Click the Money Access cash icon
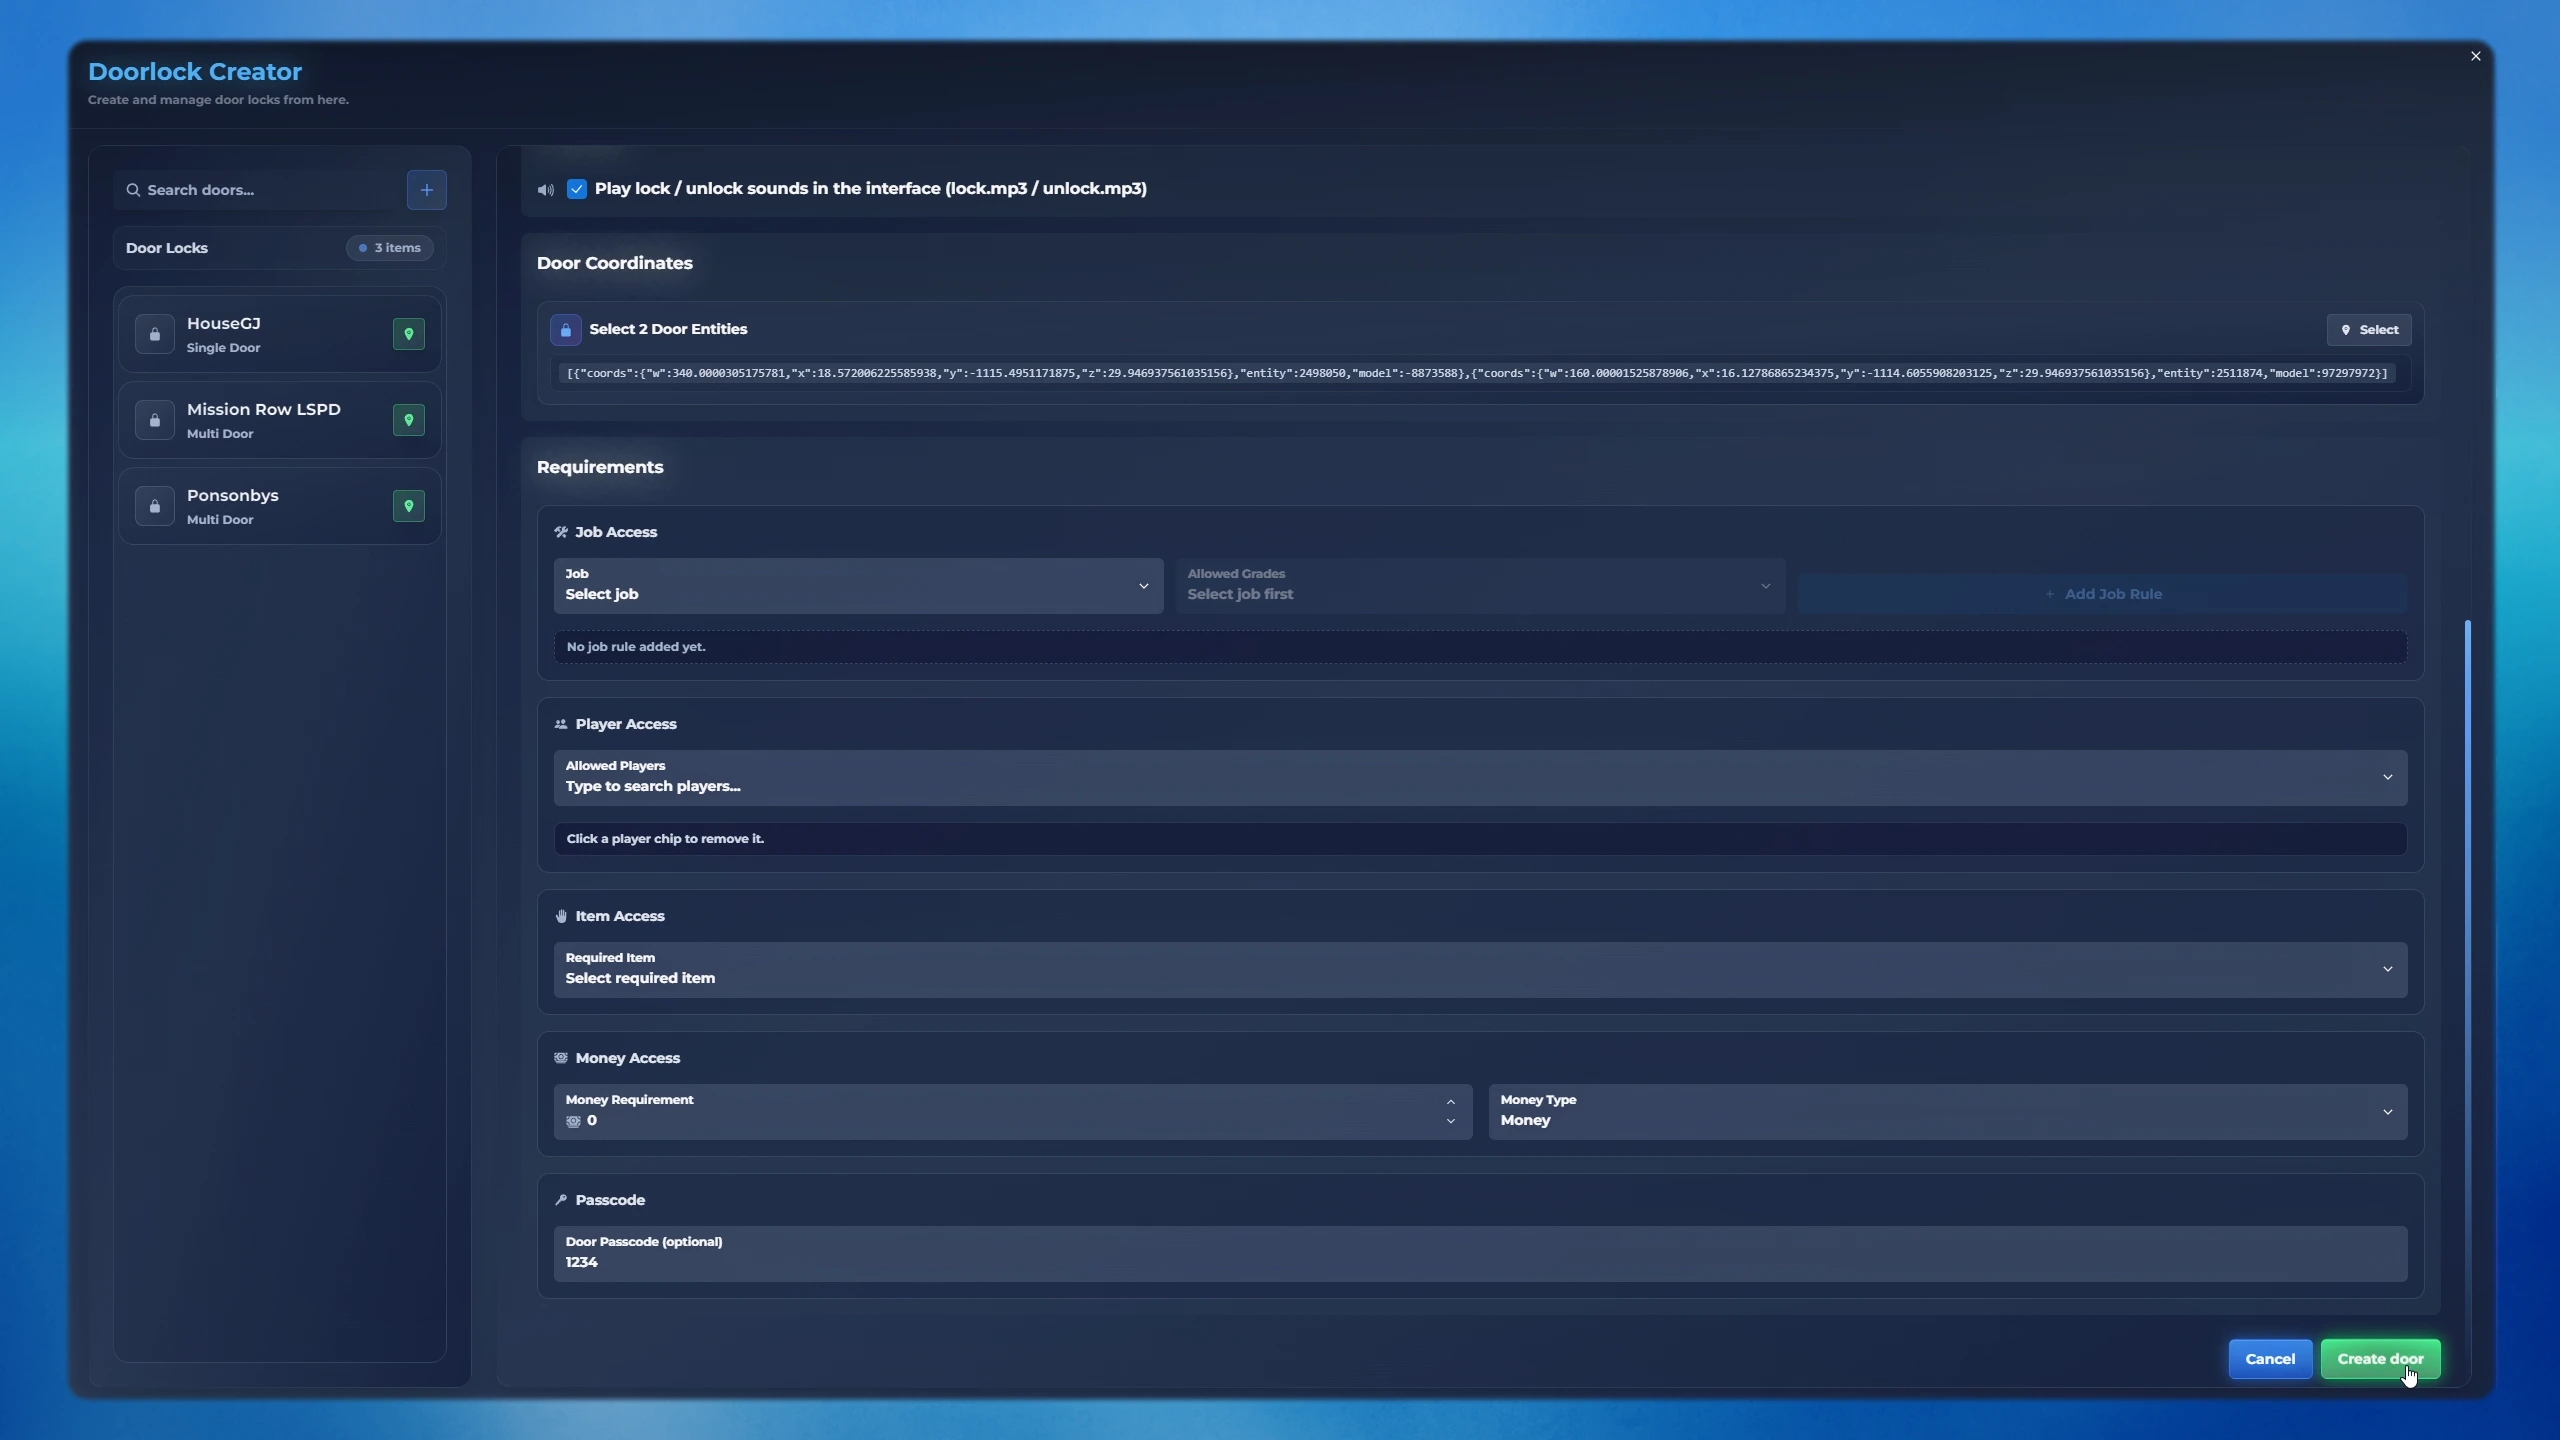 (x=561, y=1058)
